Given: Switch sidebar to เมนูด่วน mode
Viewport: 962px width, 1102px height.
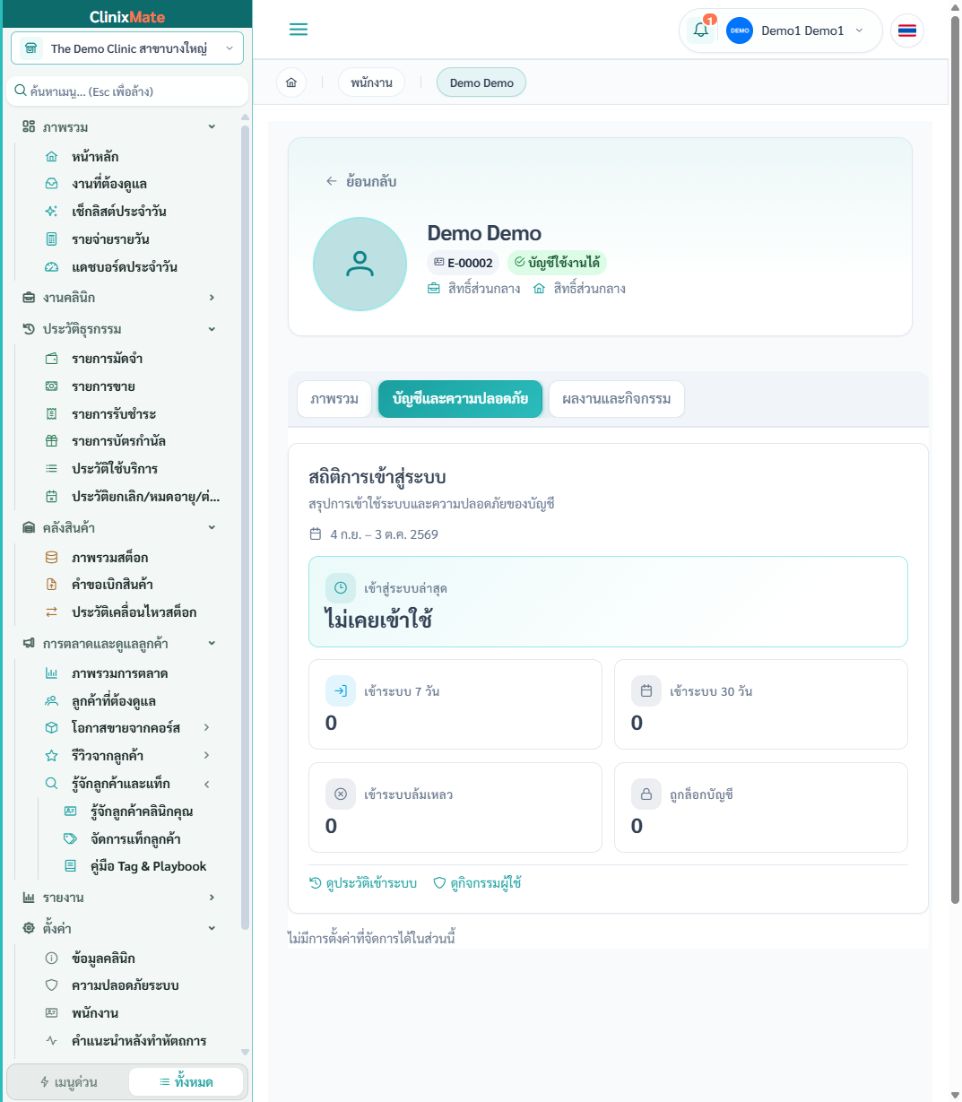Looking at the screenshot, I should pos(69,1082).
